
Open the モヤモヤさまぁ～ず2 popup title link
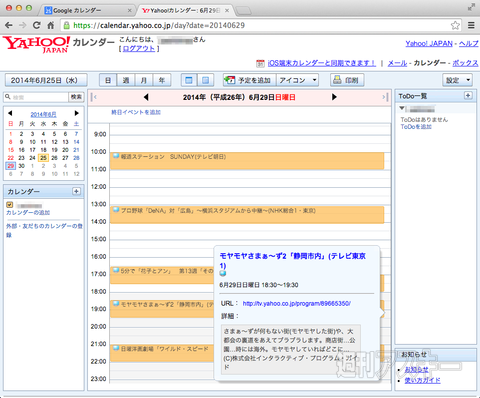(x=293, y=261)
